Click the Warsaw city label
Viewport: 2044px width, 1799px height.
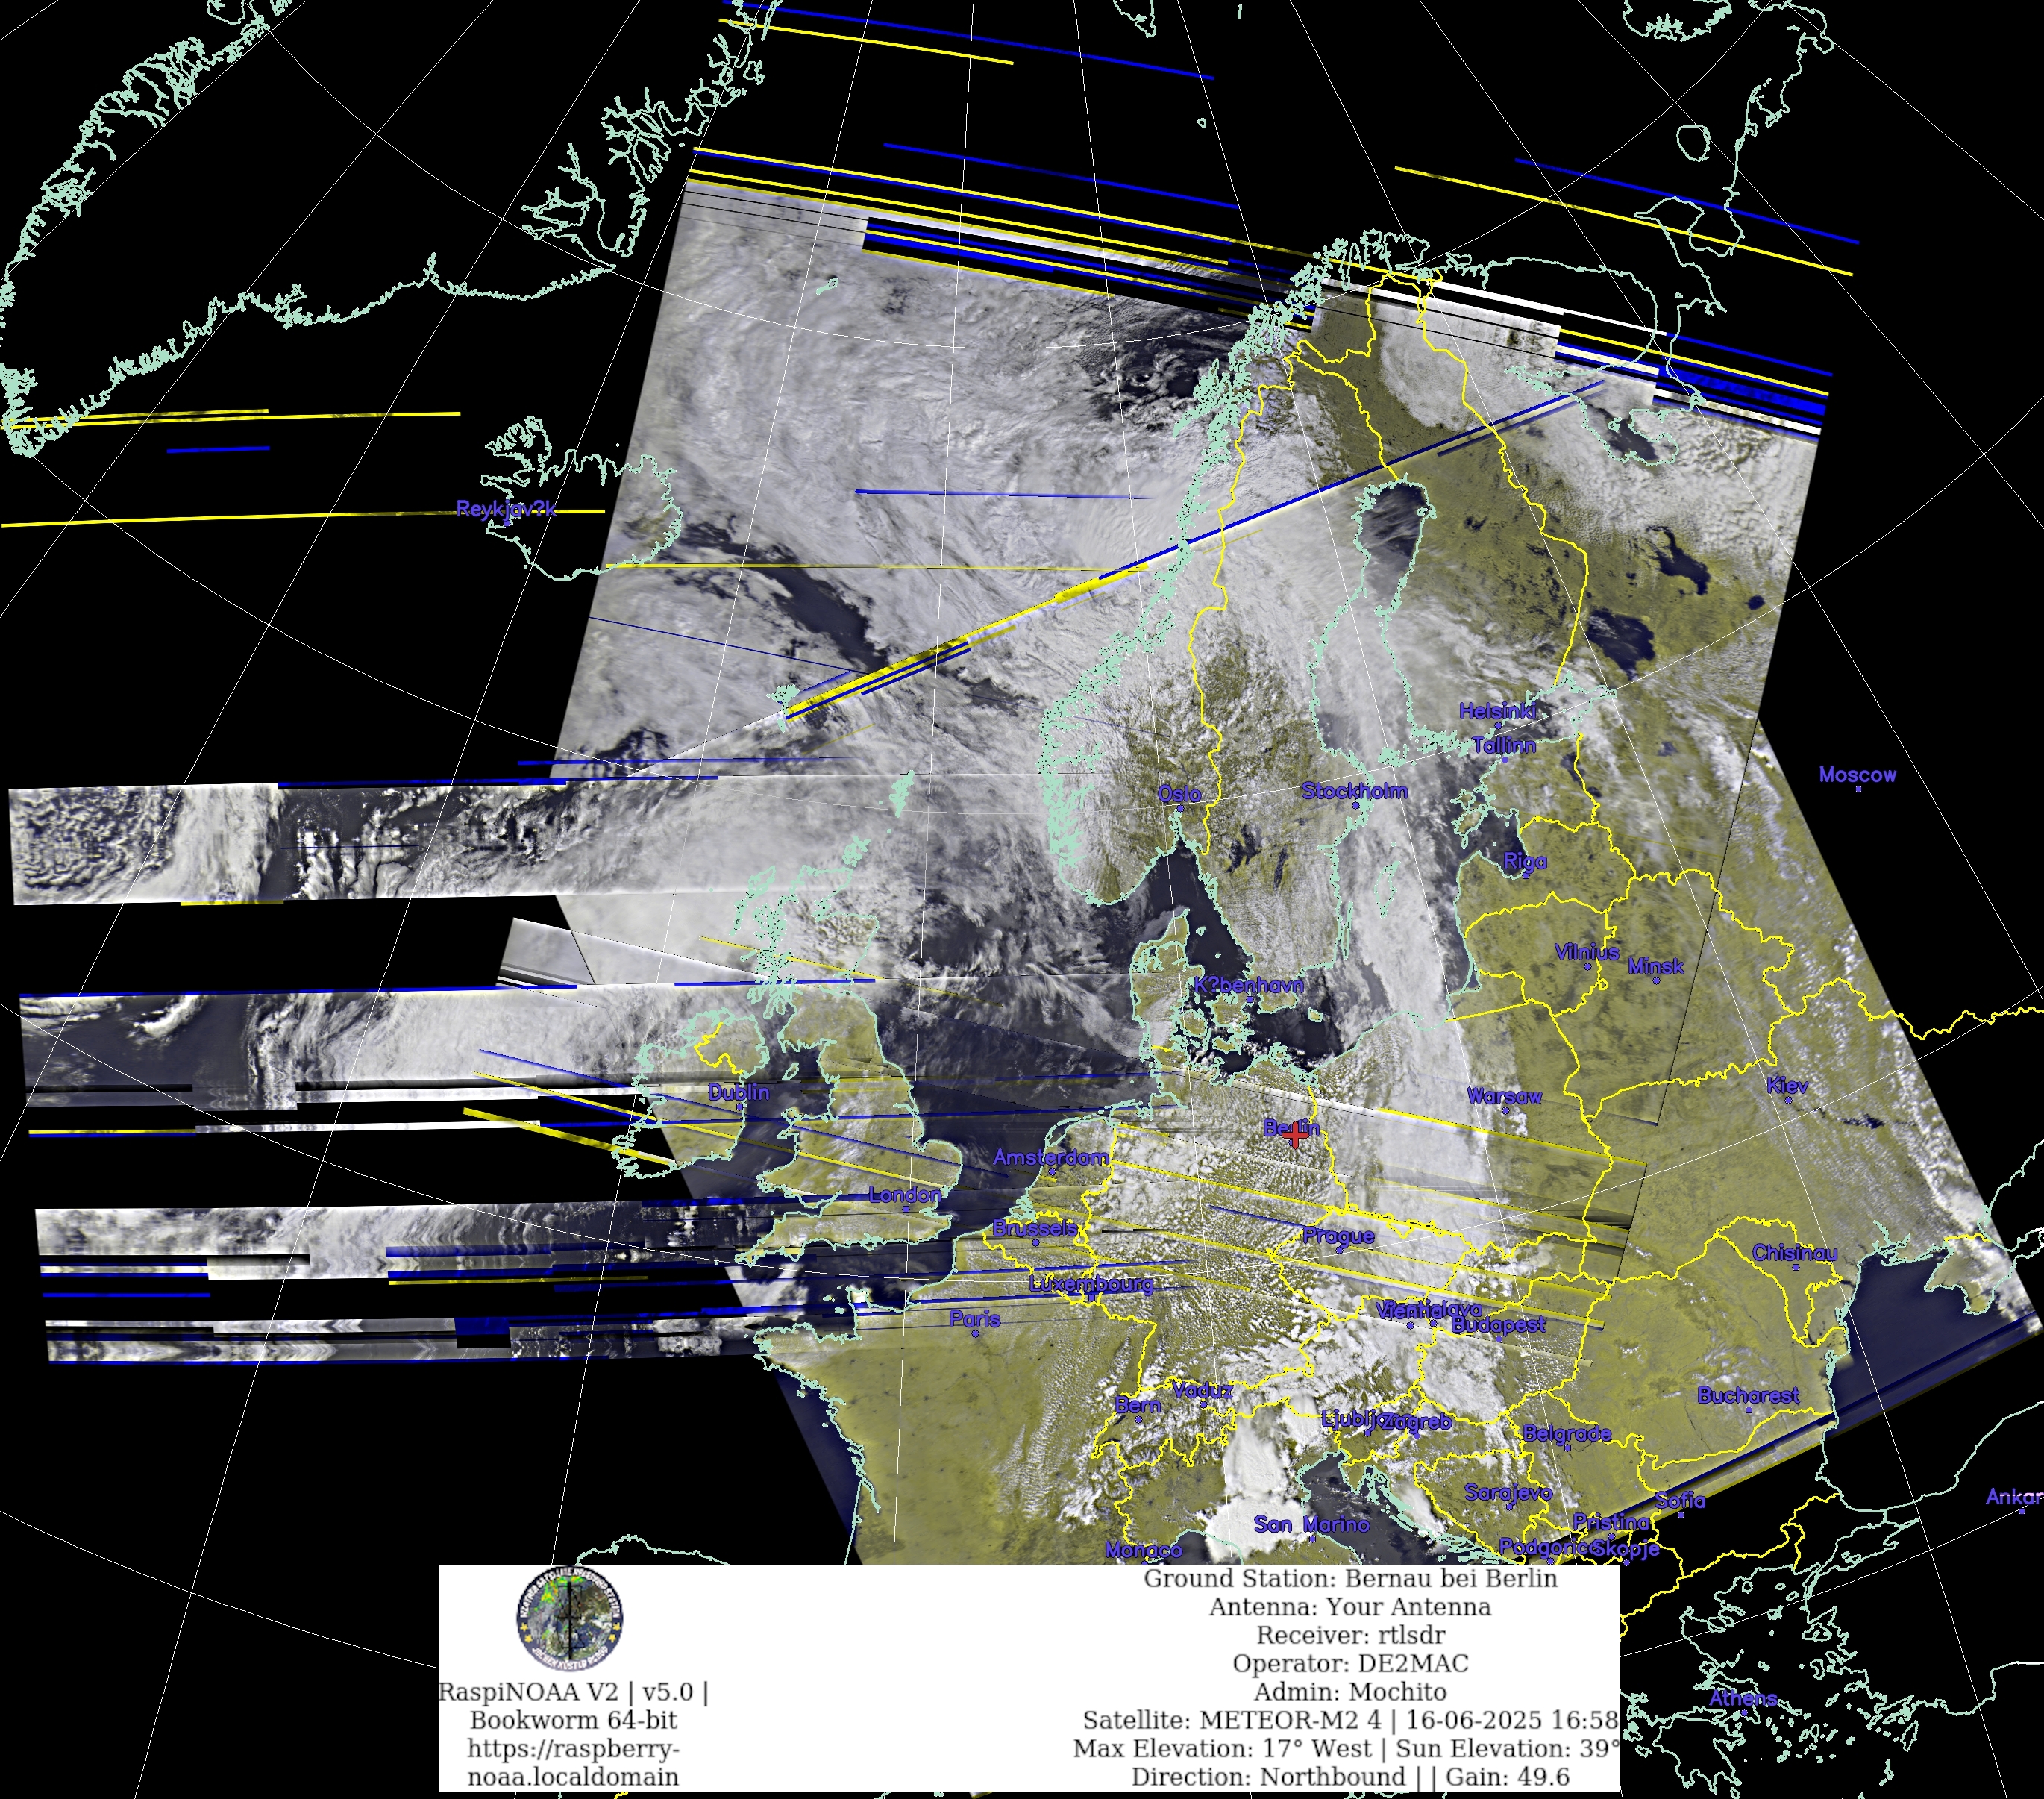click(x=1504, y=1096)
